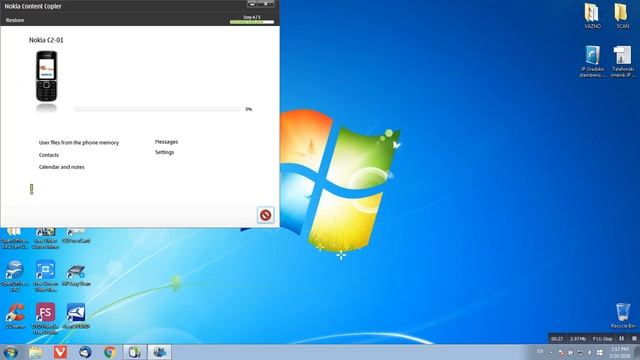Open the JP Gradsko stambeno desktop icon
This screenshot has width=640, height=360.
[x=592, y=61]
